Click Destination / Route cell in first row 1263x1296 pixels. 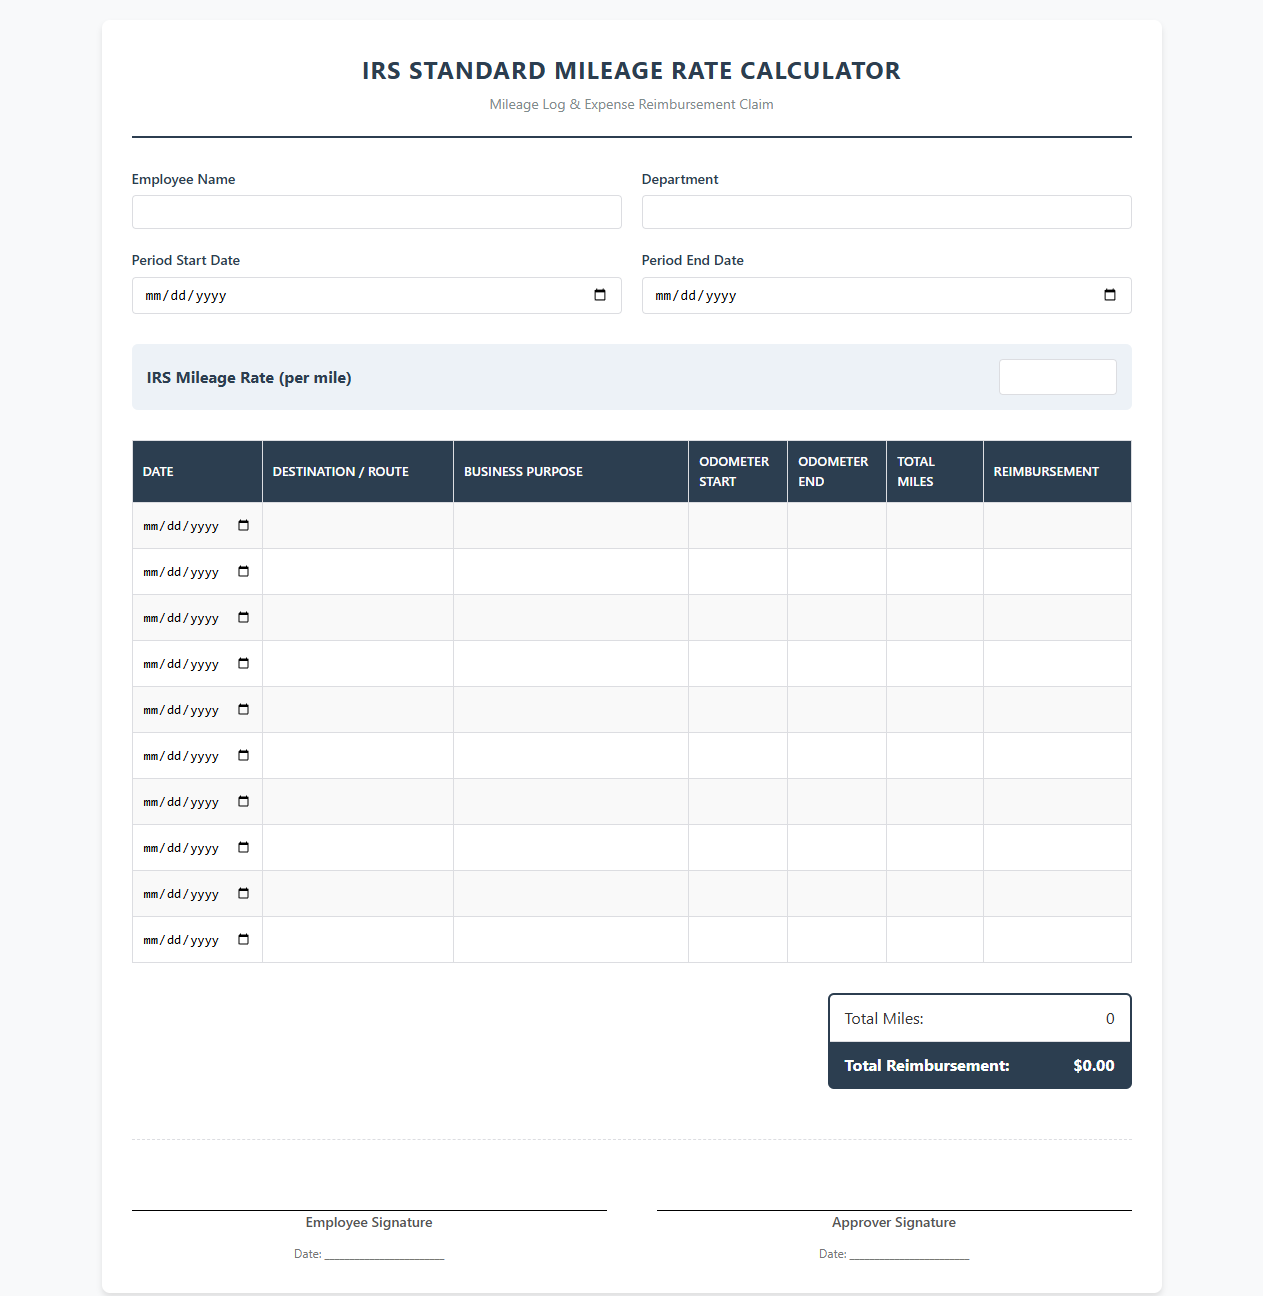click(358, 526)
